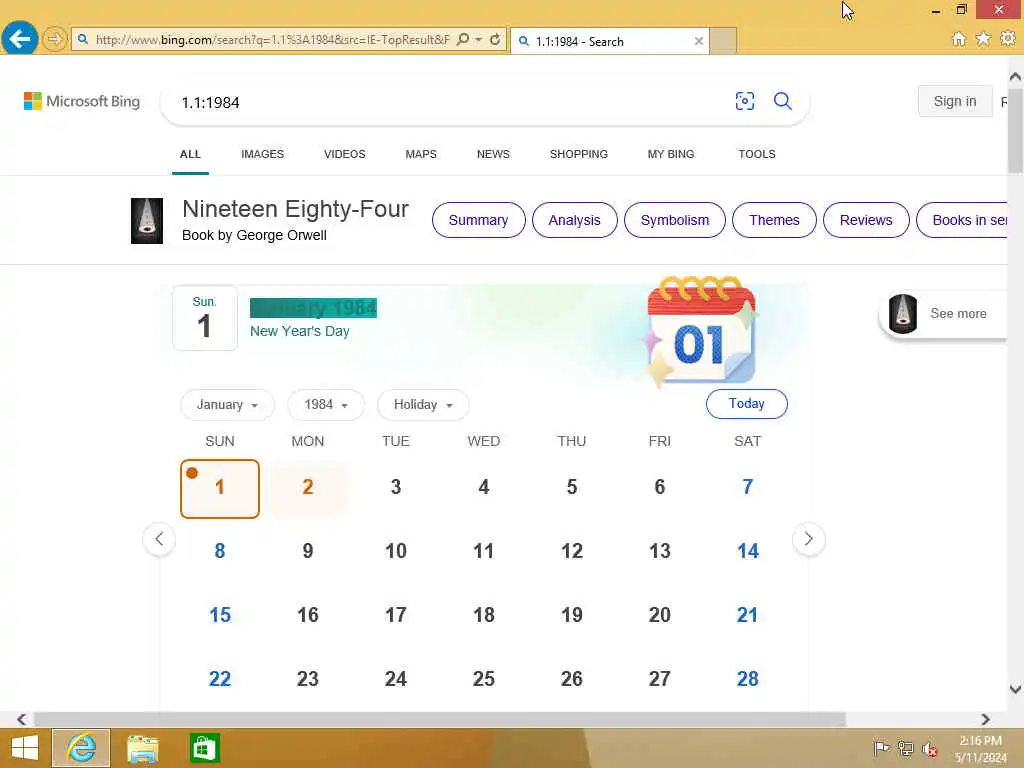Expand the Holiday filter dropdown
The height and width of the screenshot is (768, 1024).
click(423, 405)
